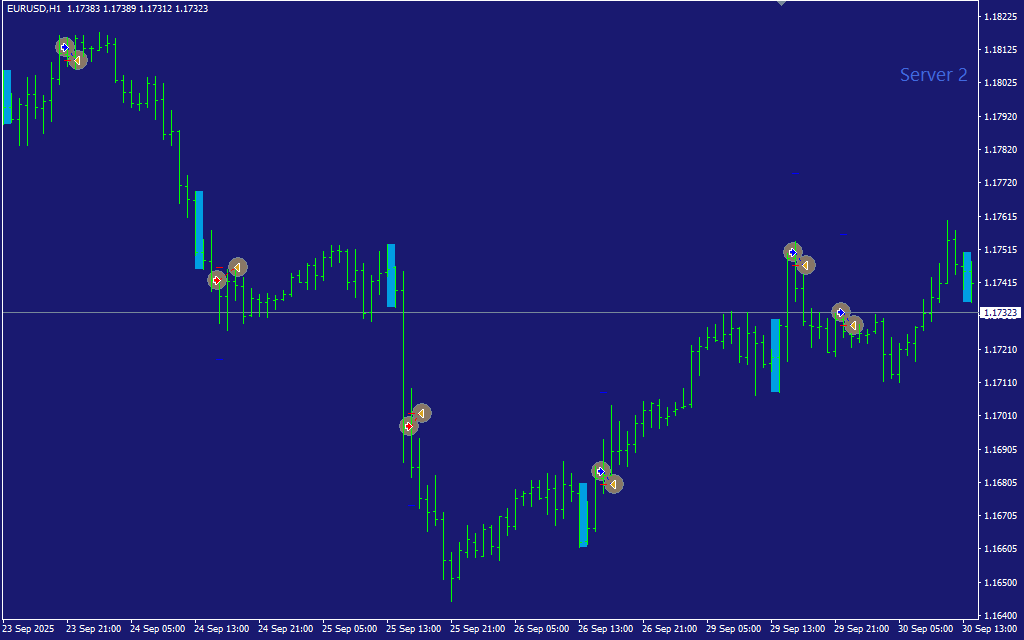
Task: Click the blue signal badge near the 29 Sep high
Action: pyautogui.click(x=792, y=252)
